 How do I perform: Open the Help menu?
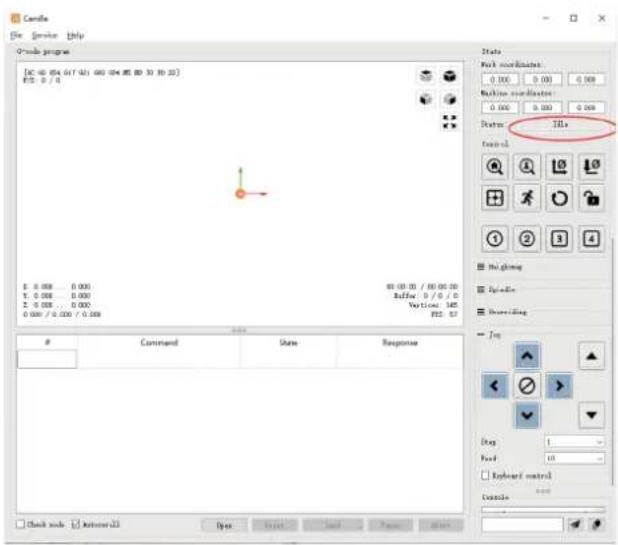click(x=75, y=35)
